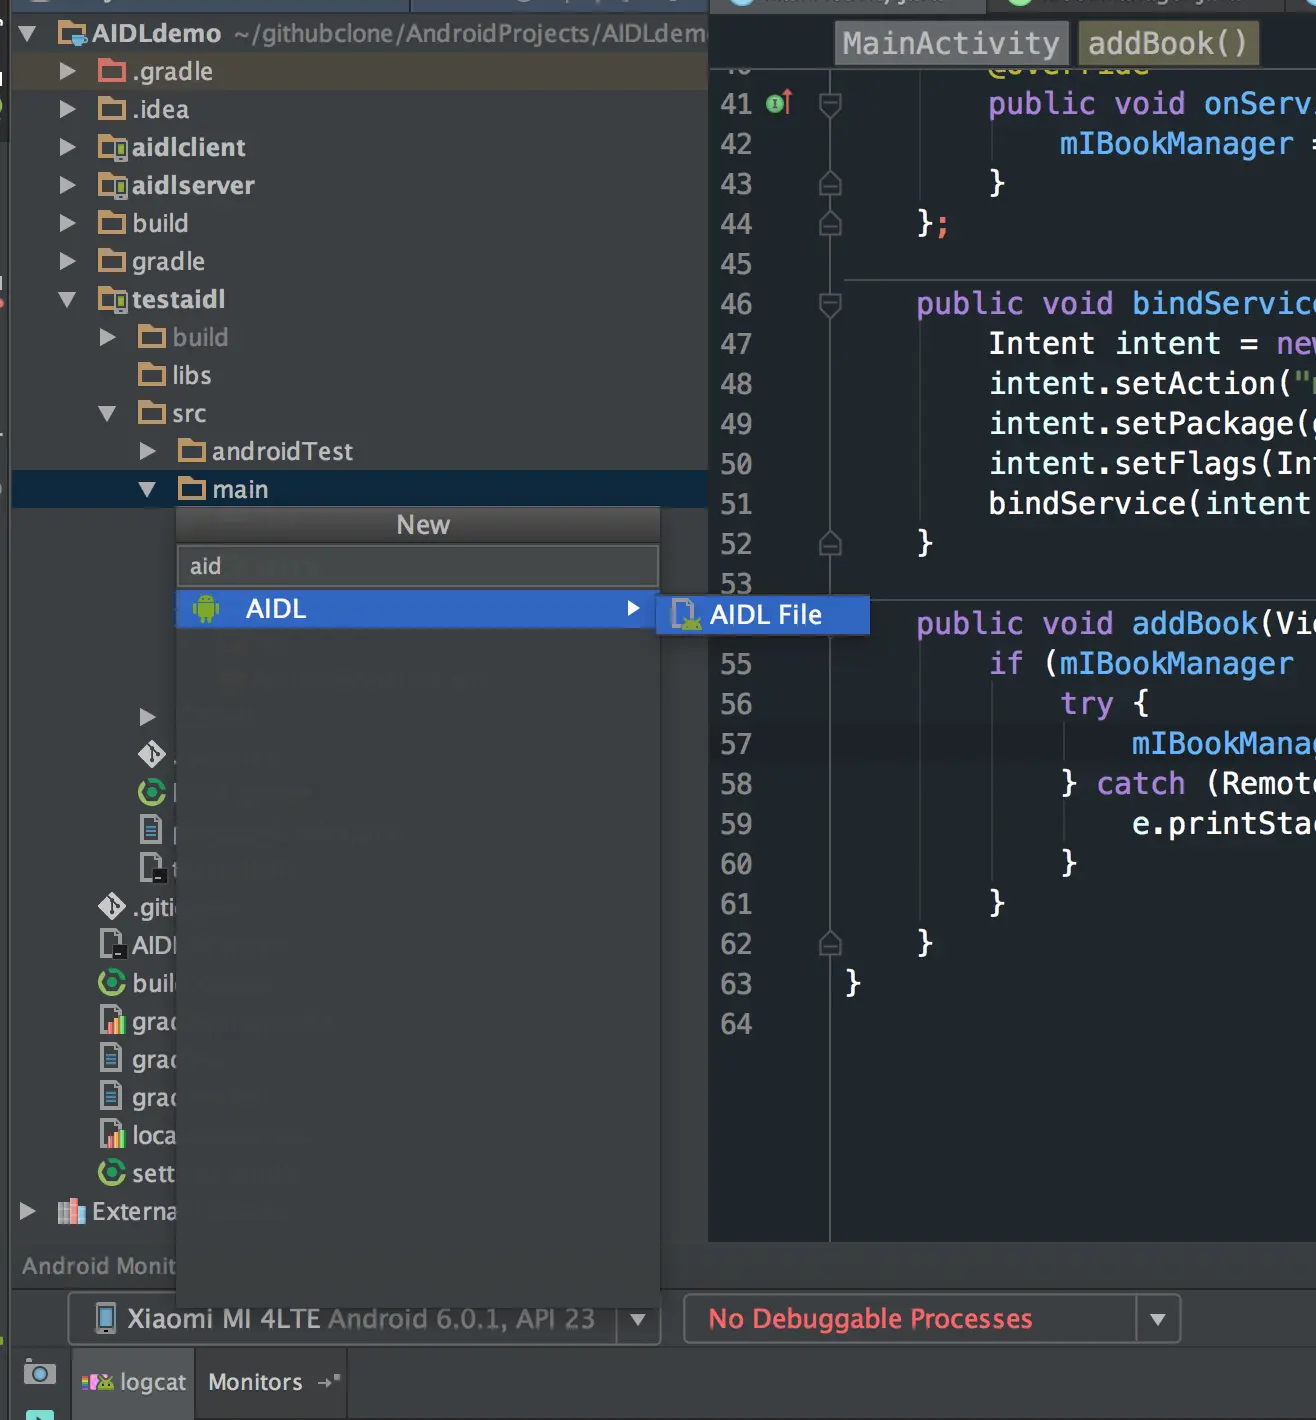The width and height of the screenshot is (1316, 1420).
Task: Toggle code folding at line 41
Action: click(830, 104)
